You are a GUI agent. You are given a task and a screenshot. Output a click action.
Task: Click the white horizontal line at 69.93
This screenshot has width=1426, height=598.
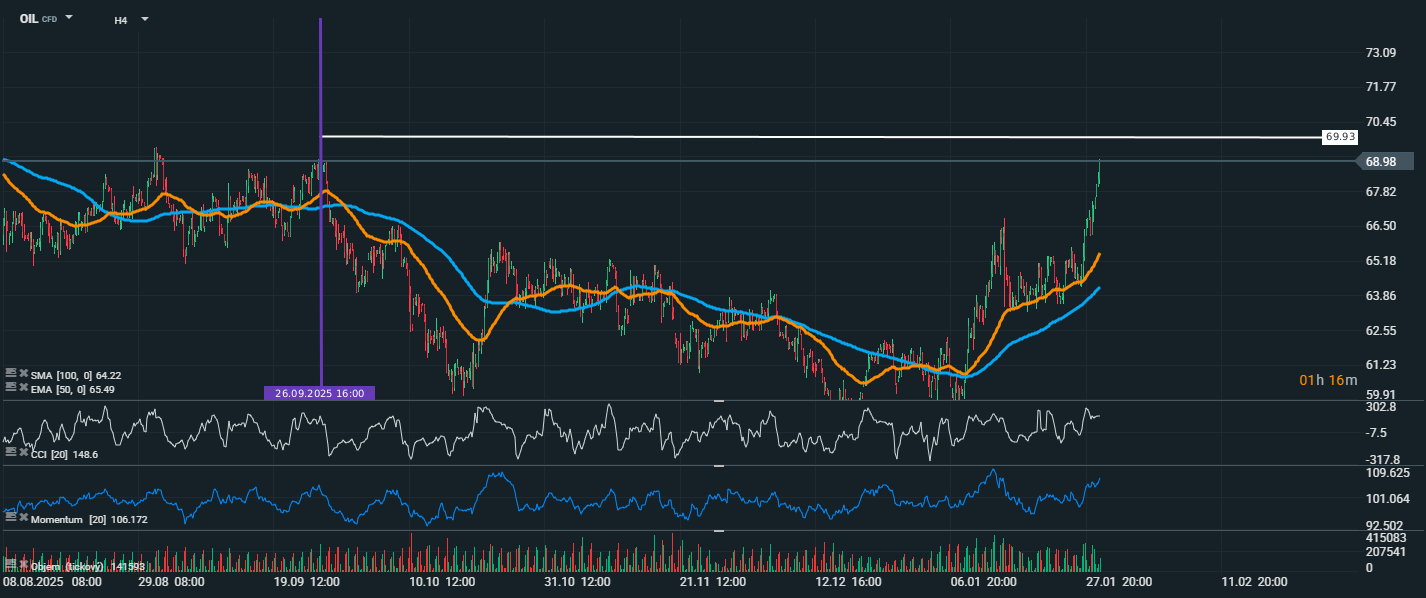point(800,136)
